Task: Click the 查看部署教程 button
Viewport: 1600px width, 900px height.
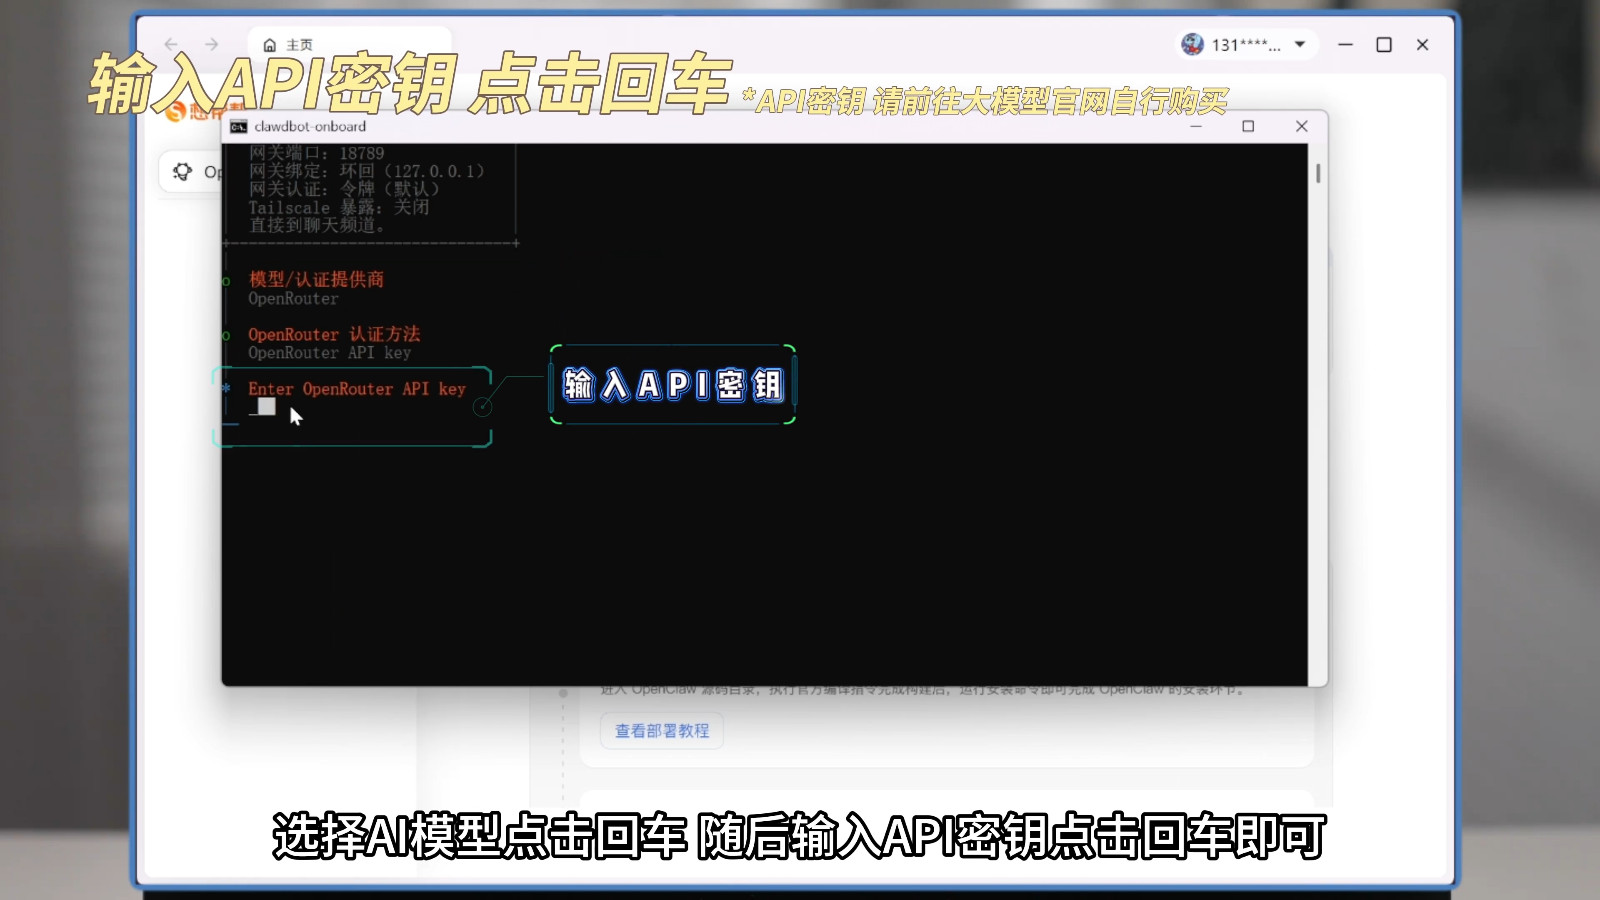Action: click(661, 731)
